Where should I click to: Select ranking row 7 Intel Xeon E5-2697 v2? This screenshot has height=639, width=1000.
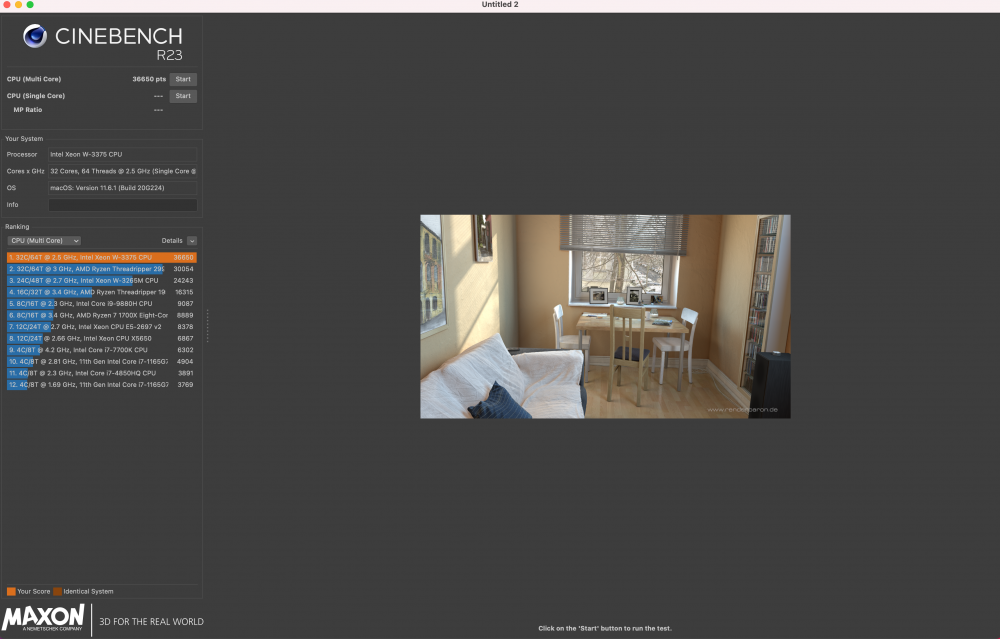(101, 327)
